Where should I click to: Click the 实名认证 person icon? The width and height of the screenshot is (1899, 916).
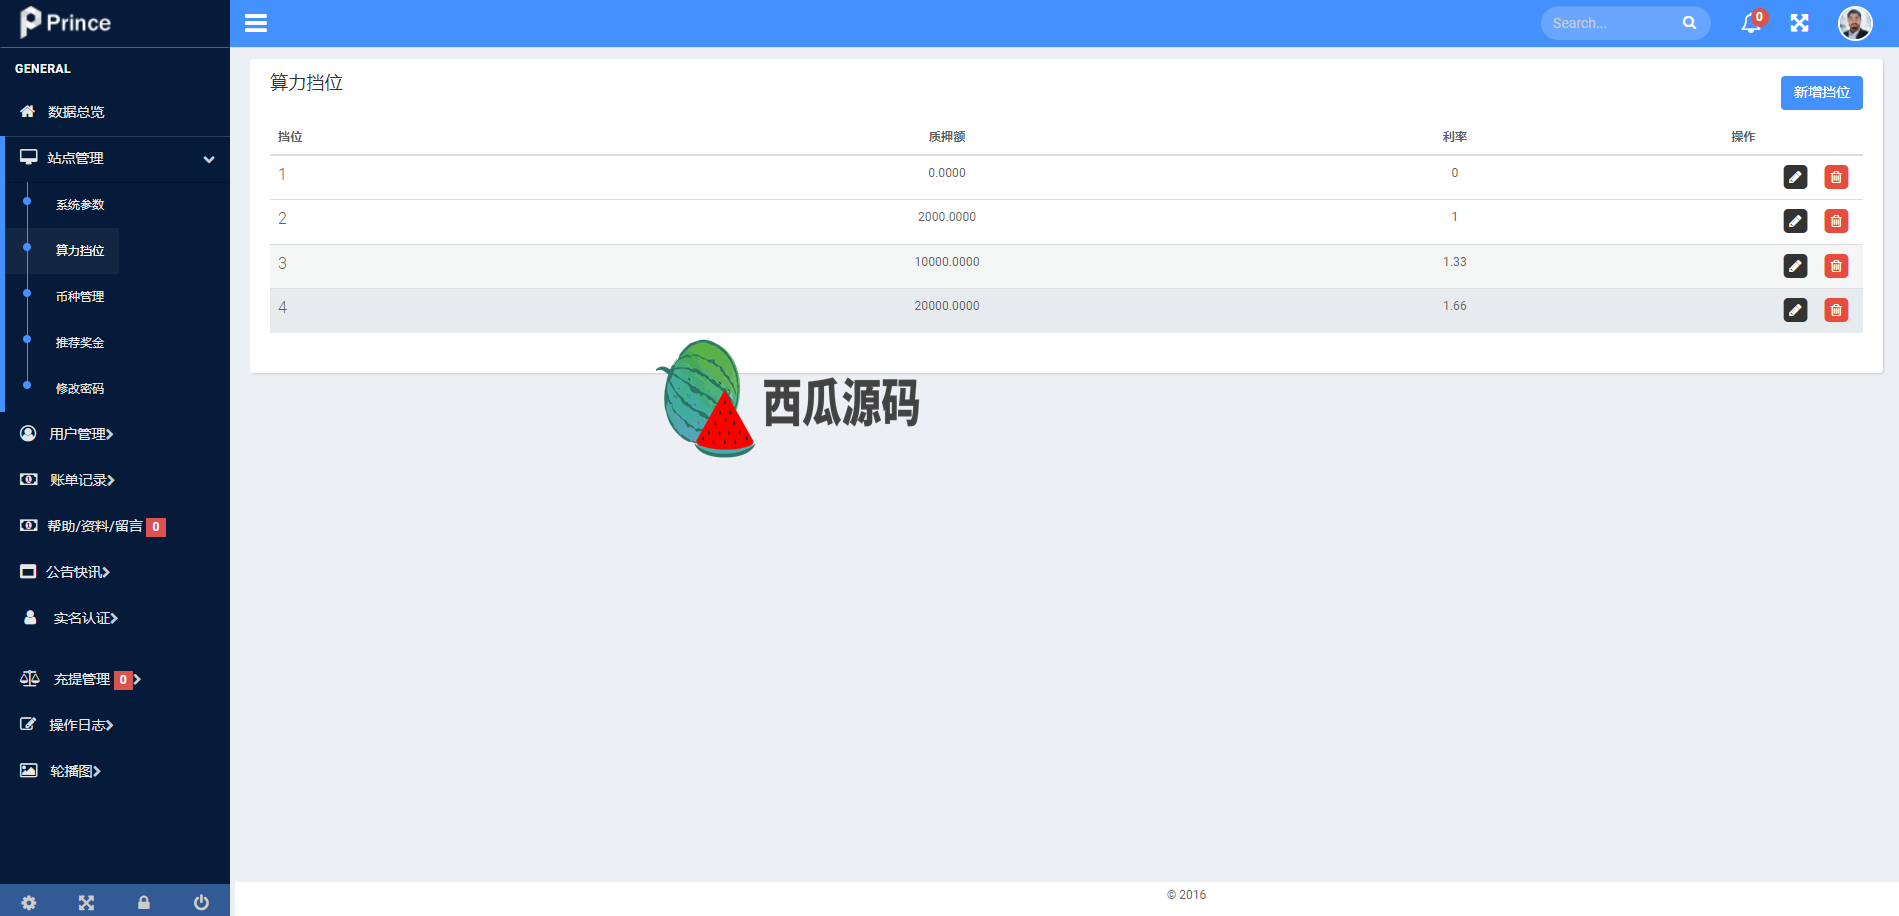pos(30,617)
